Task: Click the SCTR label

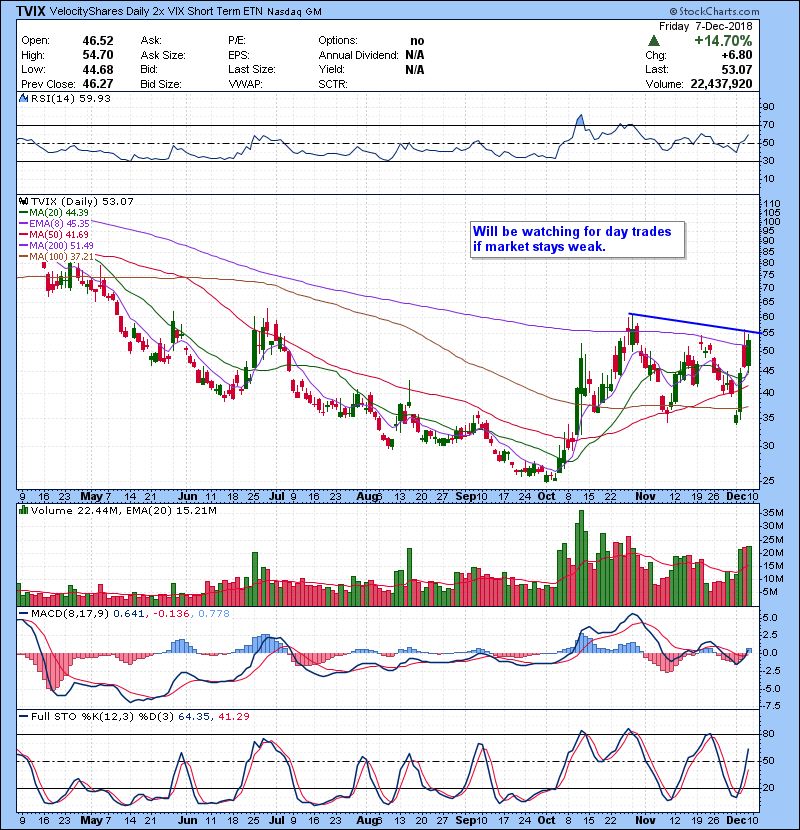Action: pos(333,84)
